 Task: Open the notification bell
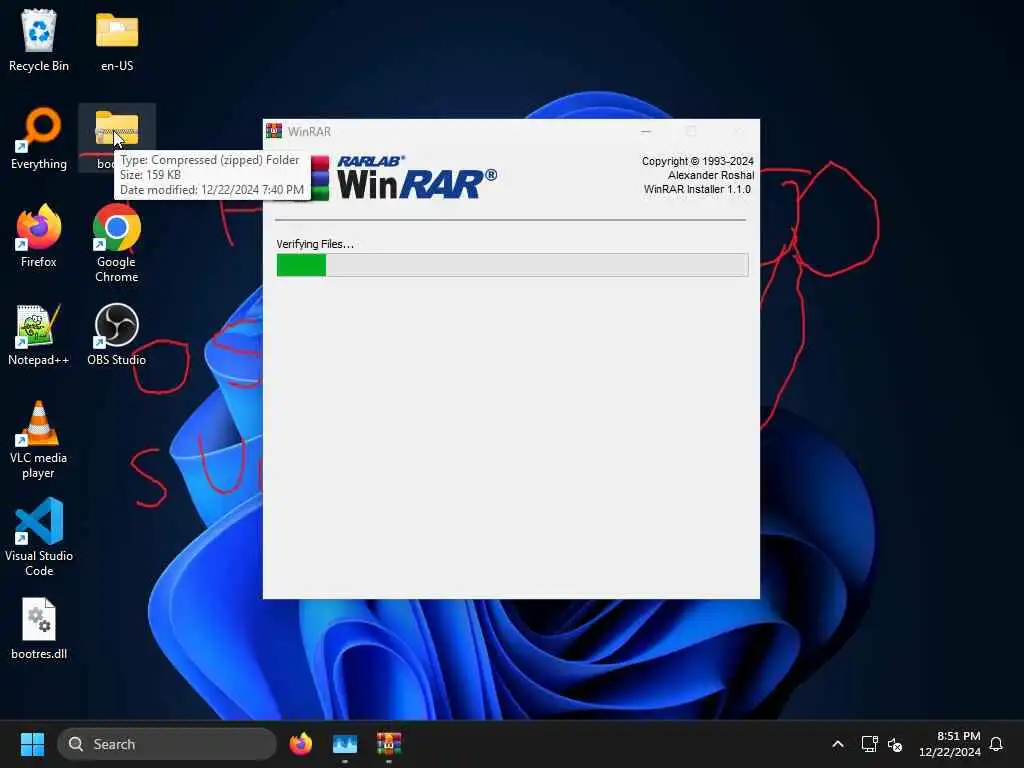click(x=996, y=744)
